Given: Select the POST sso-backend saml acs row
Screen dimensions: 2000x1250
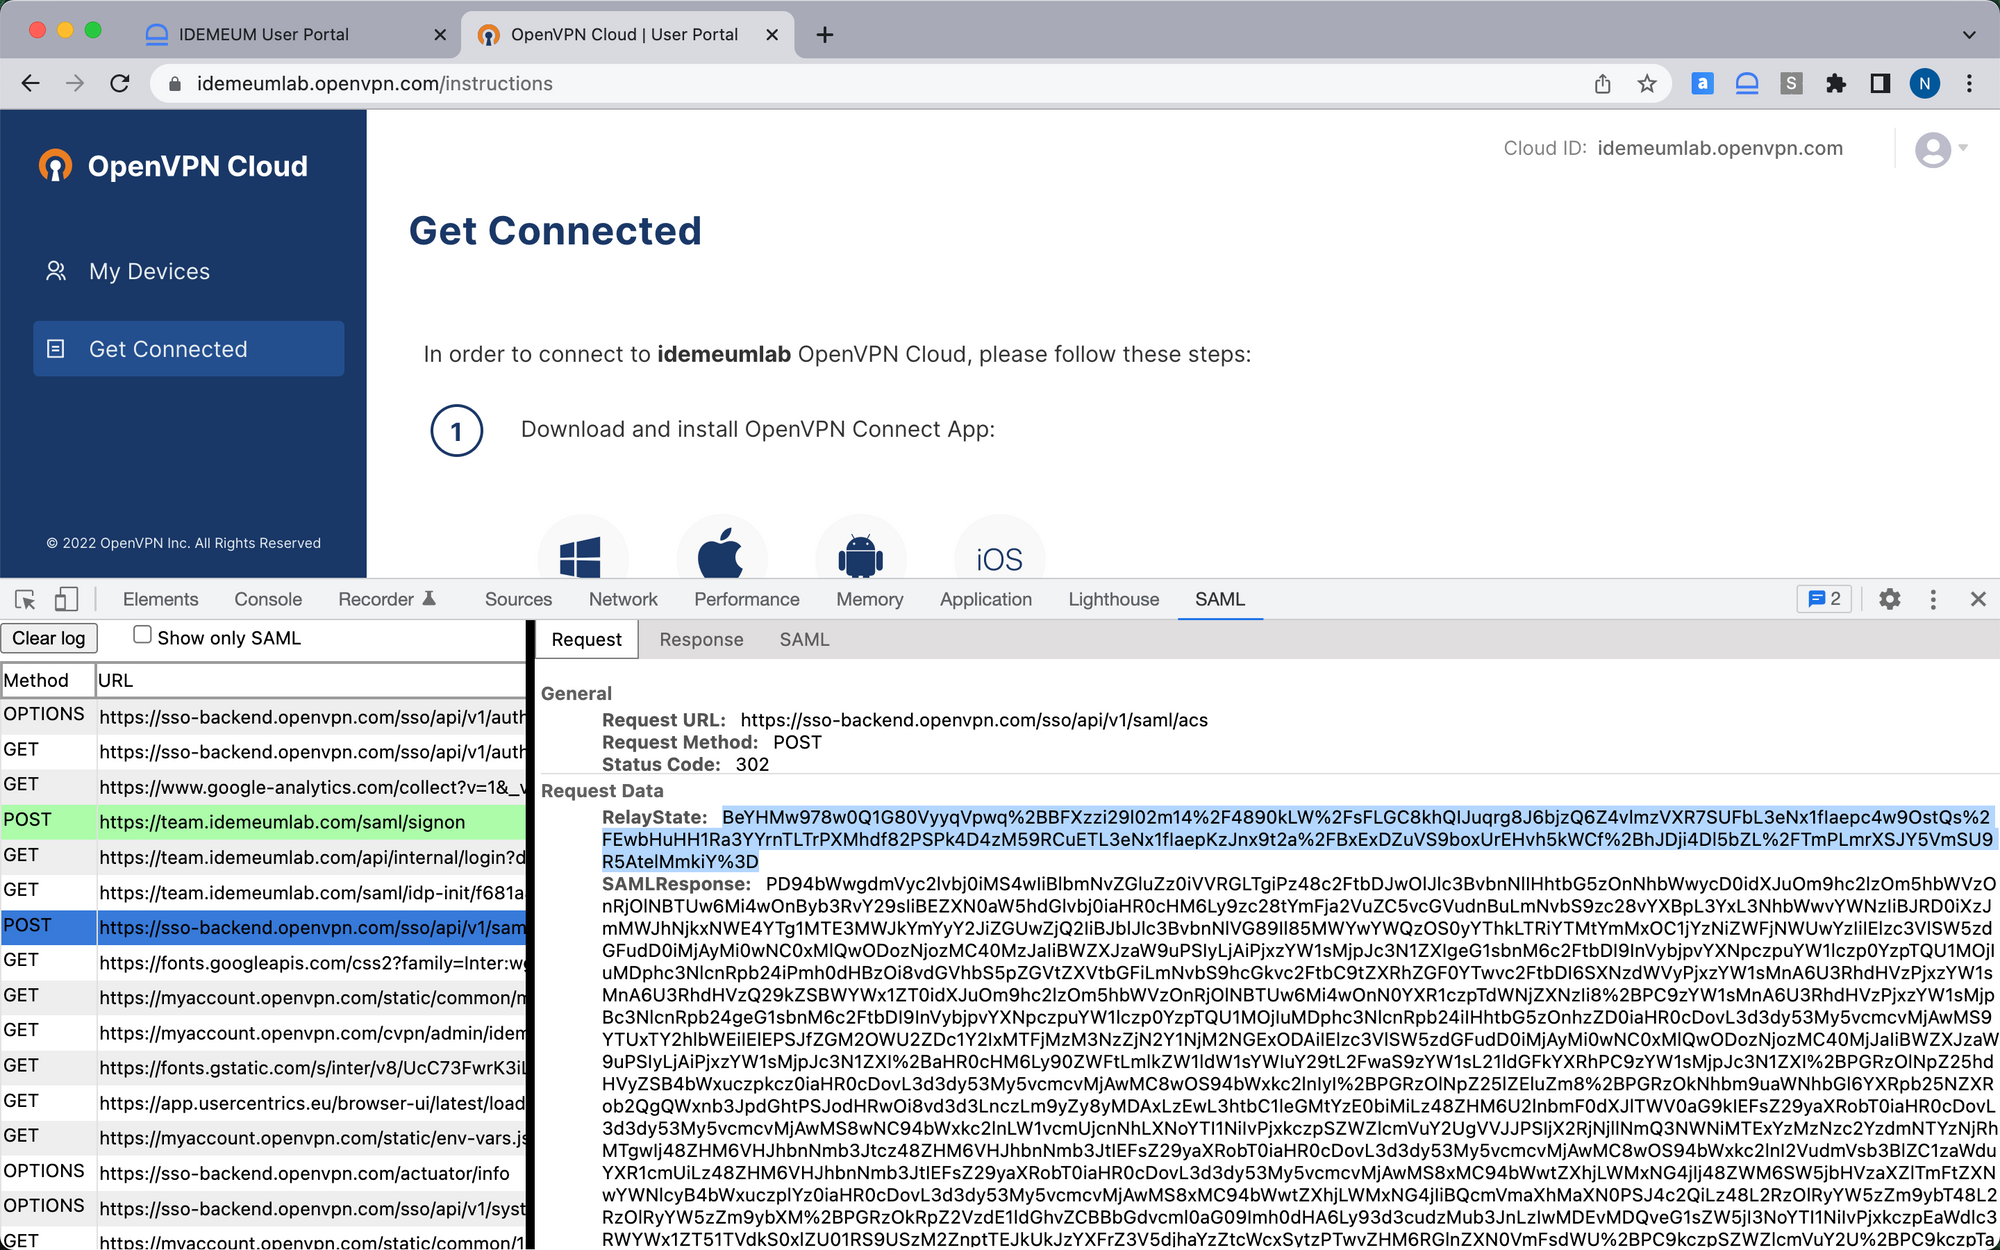Looking at the screenshot, I should click(263, 927).
